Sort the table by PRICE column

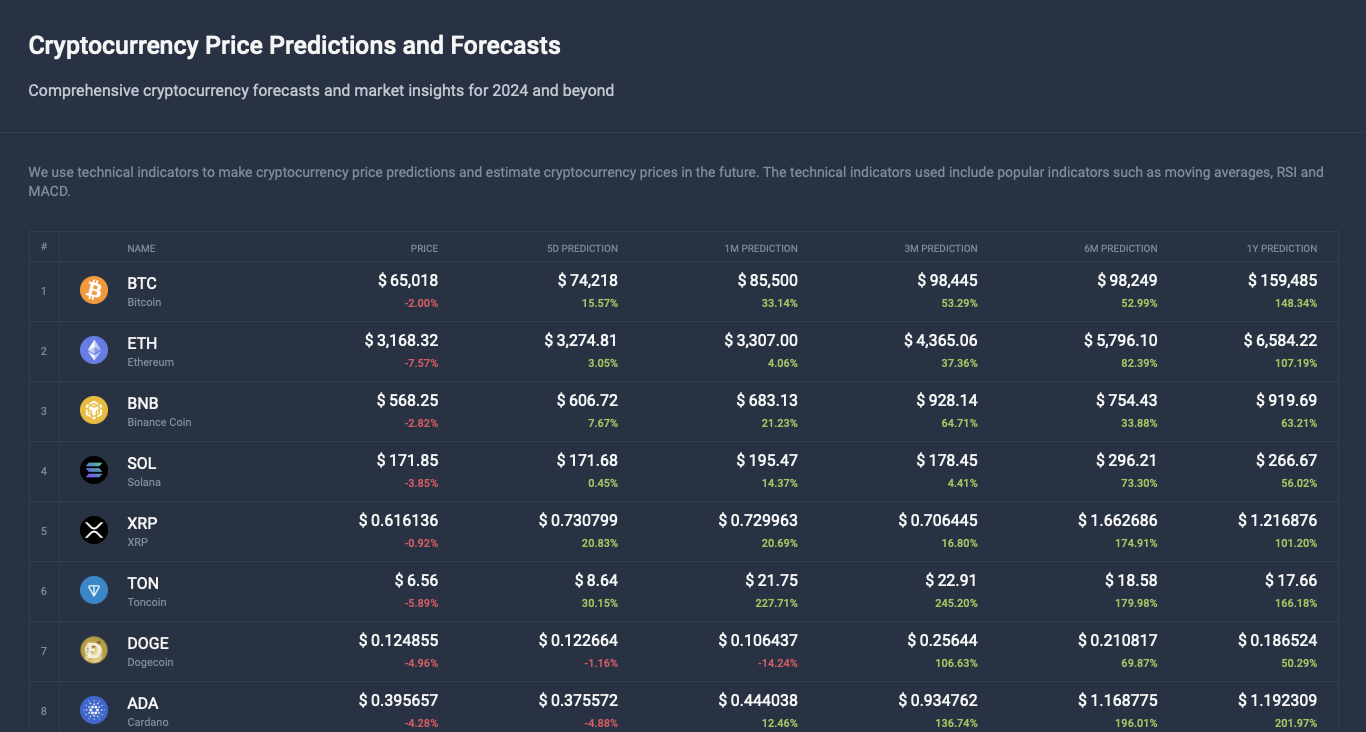tap(423, 248)
